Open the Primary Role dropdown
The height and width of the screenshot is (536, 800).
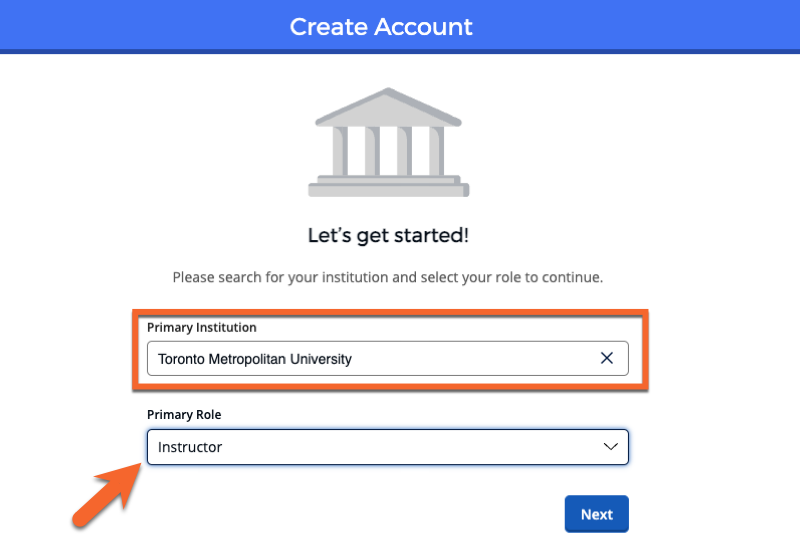(x=387, y=447)
